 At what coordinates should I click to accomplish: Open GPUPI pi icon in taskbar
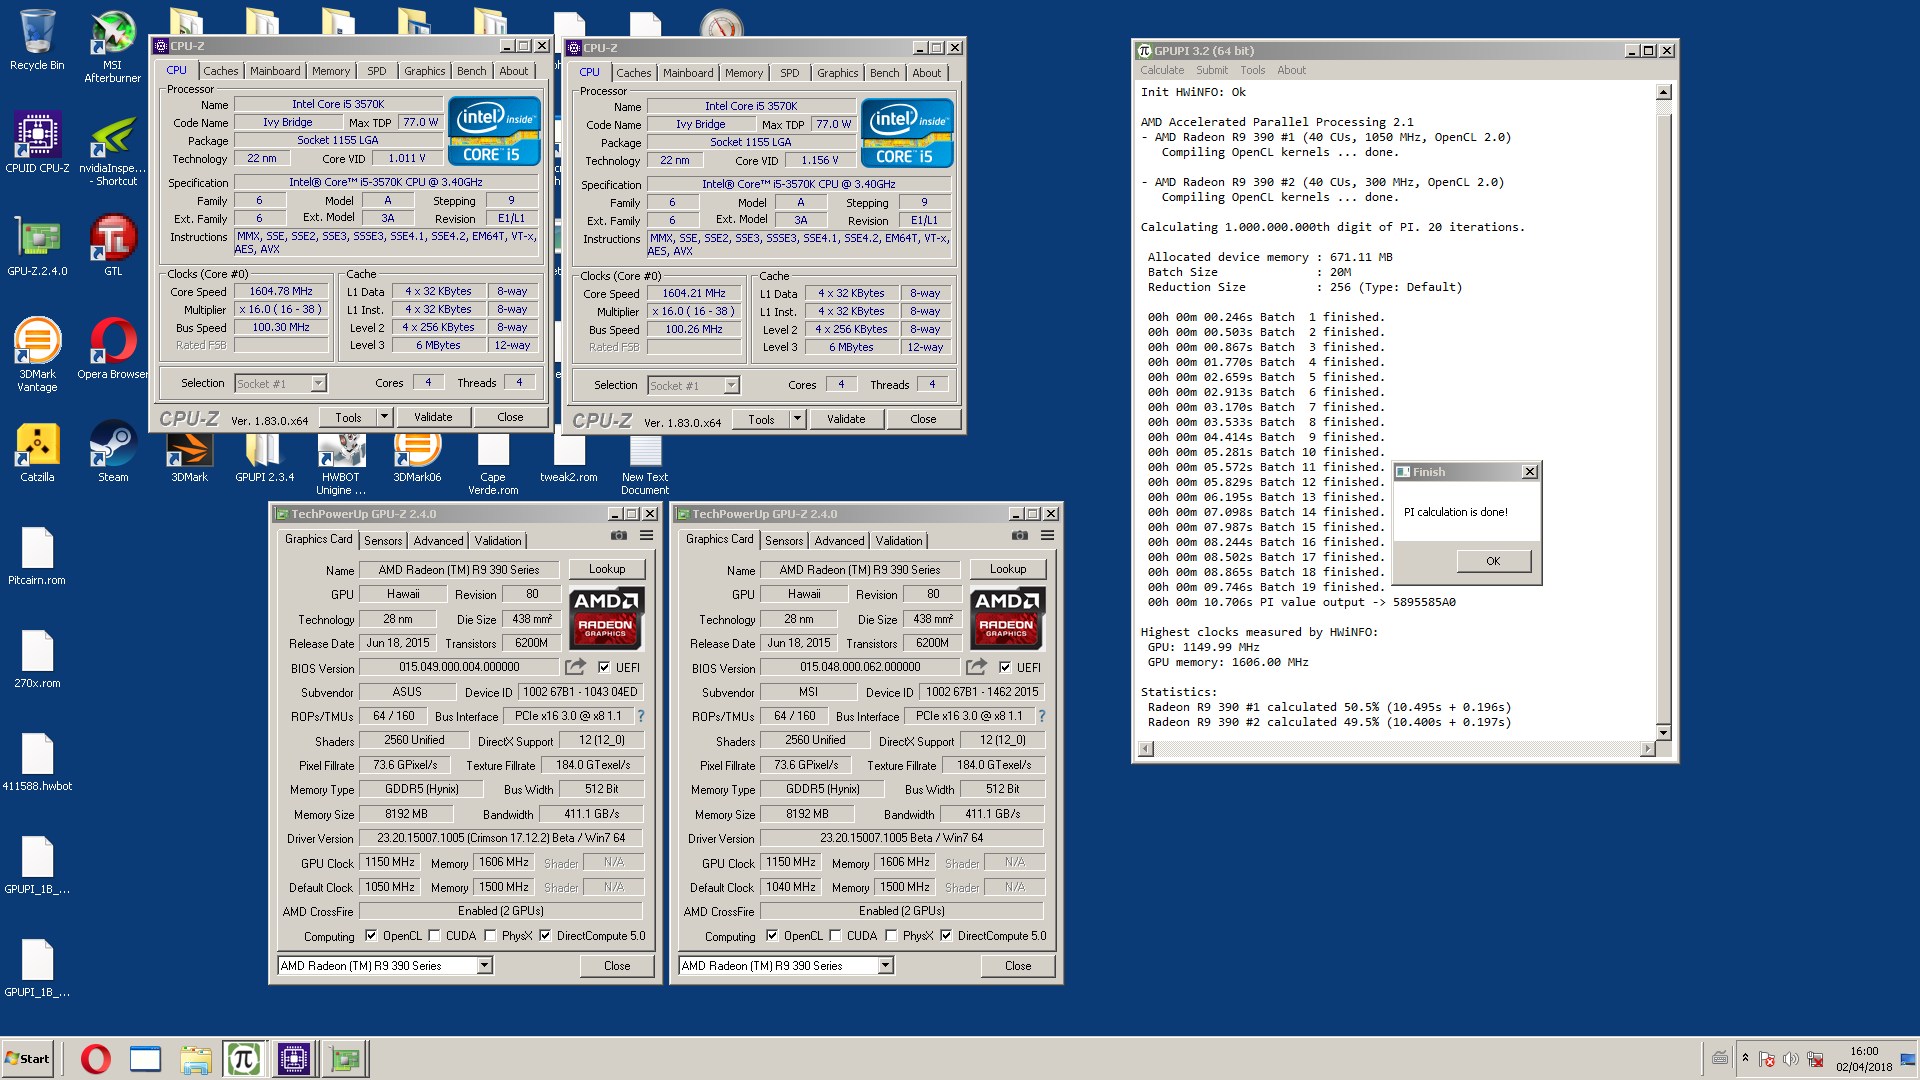pyautogui.click(x=243, y=1058)
